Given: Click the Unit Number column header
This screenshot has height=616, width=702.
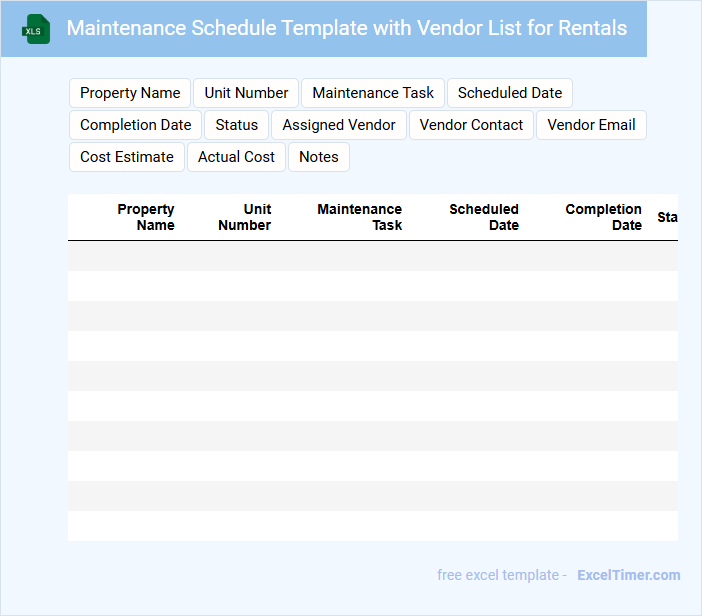Looking at the screenshot, I should (245, 217).
